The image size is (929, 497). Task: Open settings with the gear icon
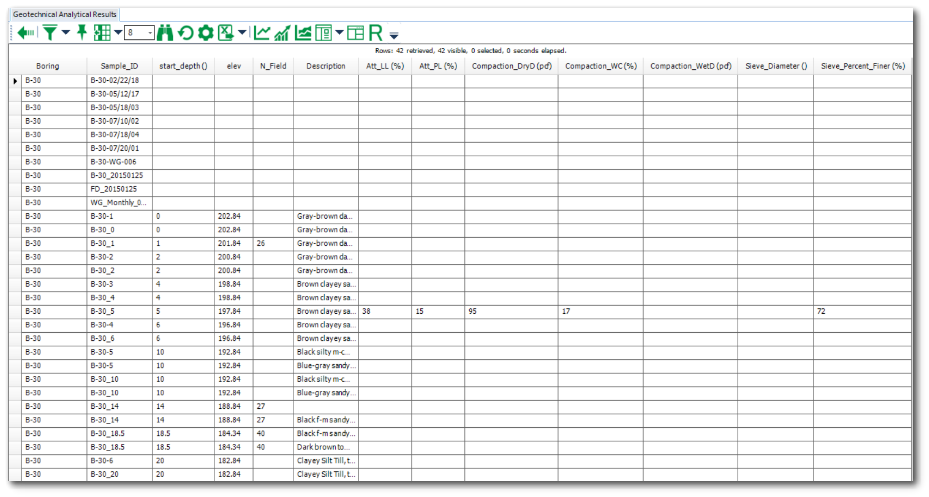coord(205,33)
